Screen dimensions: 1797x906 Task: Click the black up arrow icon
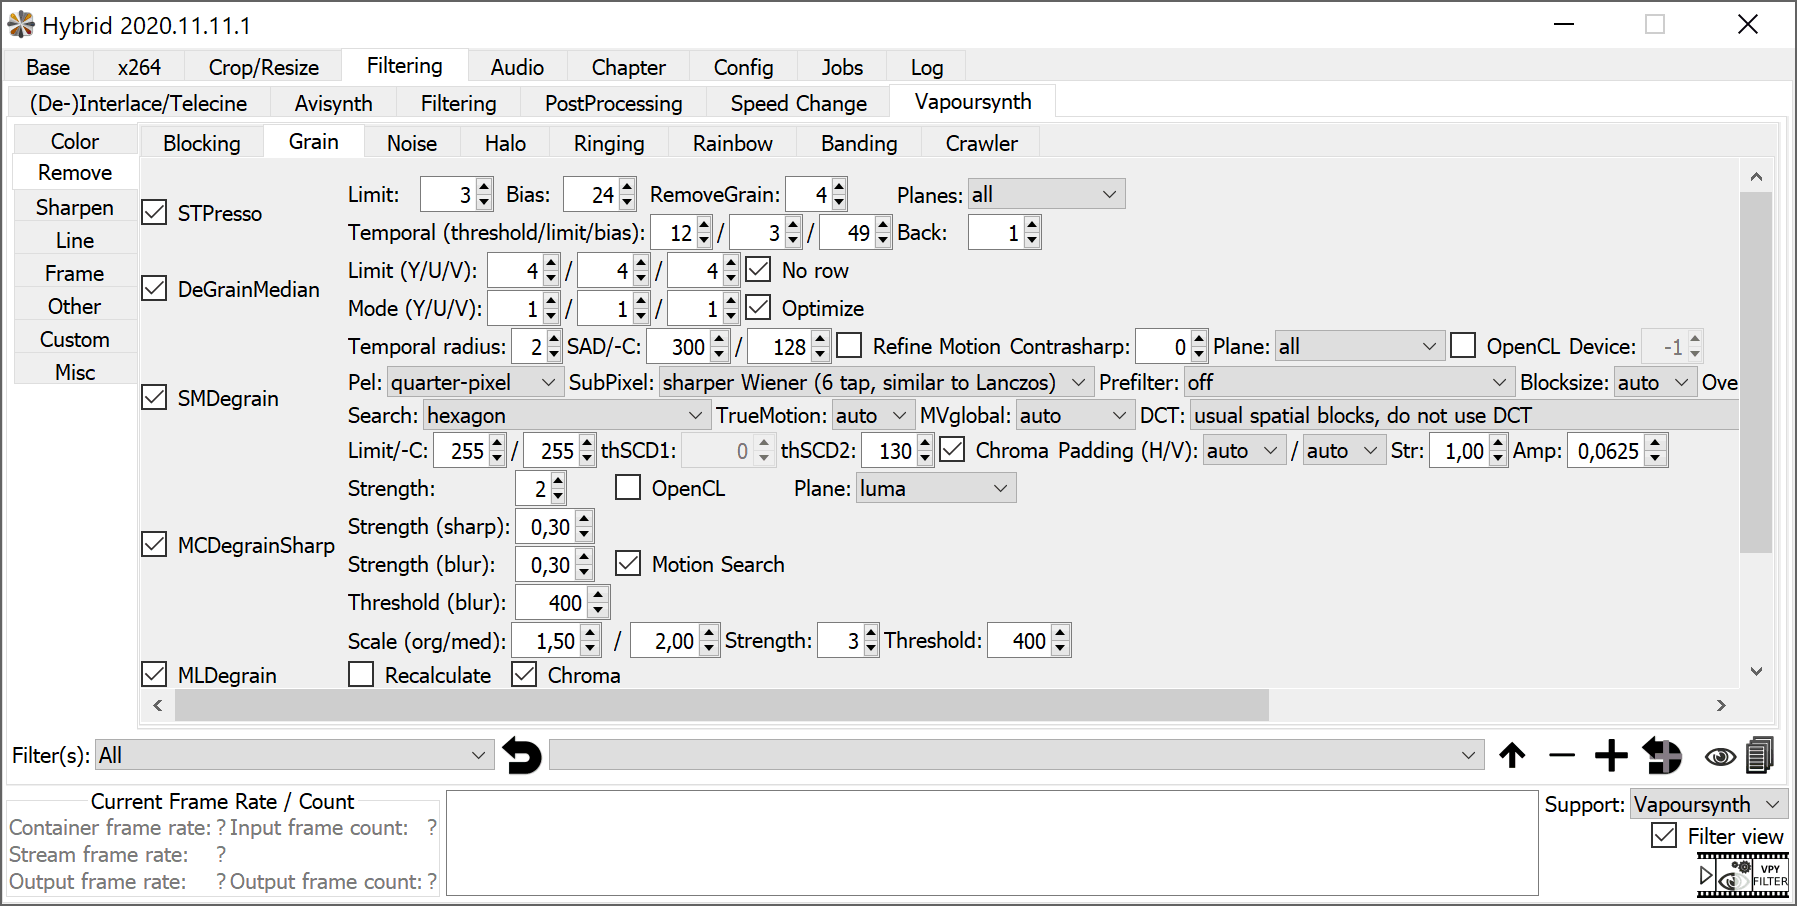(1512, 756)
